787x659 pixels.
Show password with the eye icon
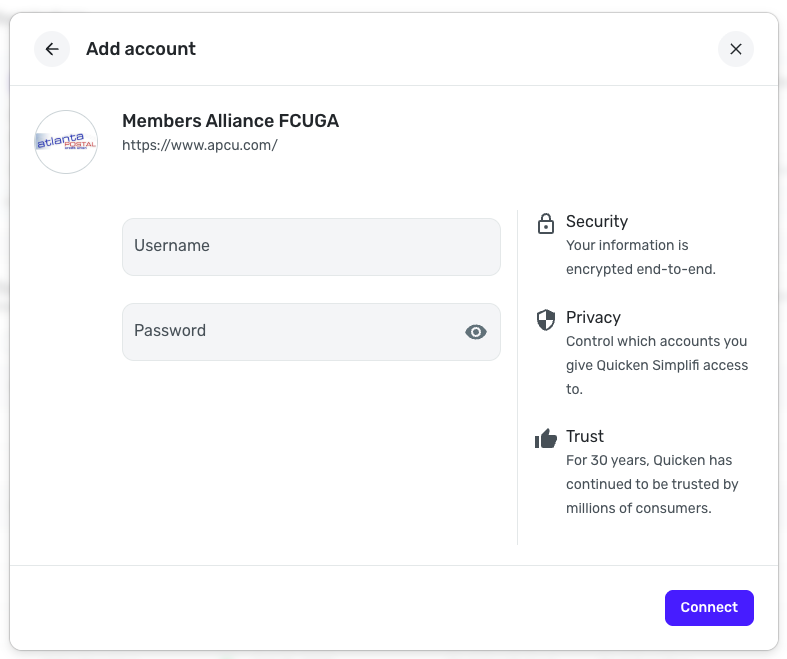coord(476,332)
